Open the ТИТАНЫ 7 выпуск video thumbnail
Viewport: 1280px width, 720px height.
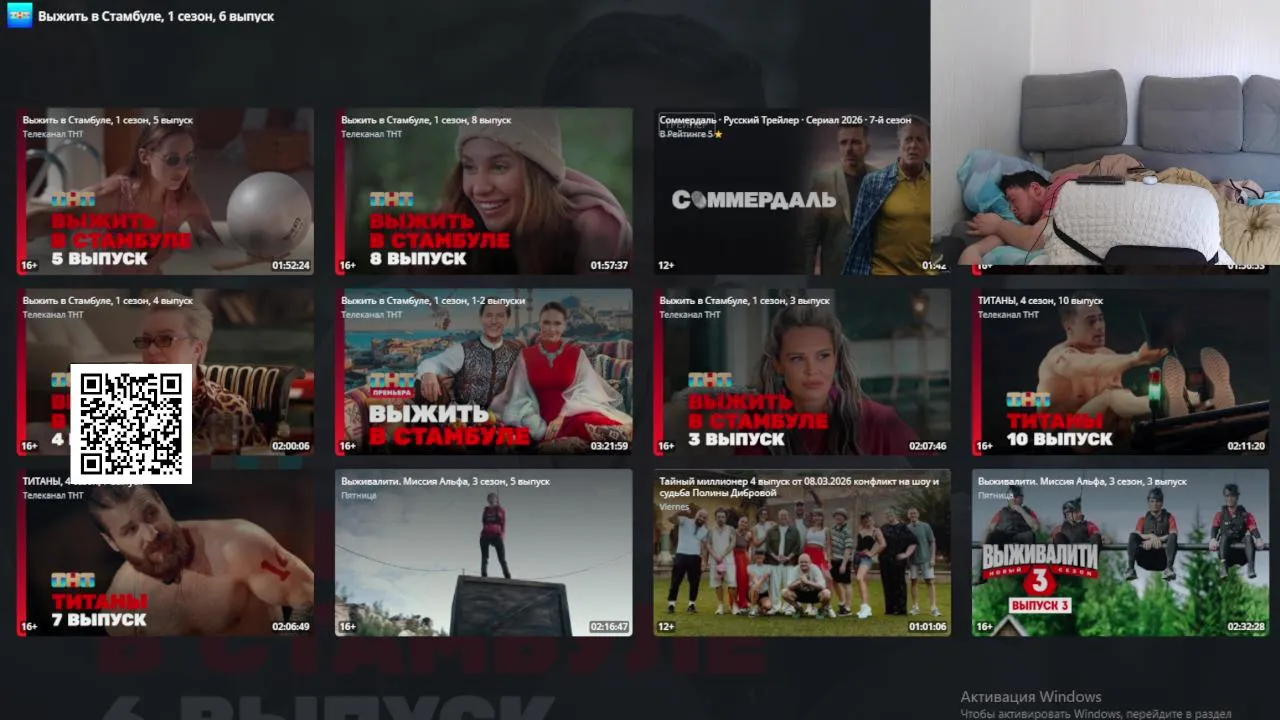pyautogui.click(x=166, y=553)
